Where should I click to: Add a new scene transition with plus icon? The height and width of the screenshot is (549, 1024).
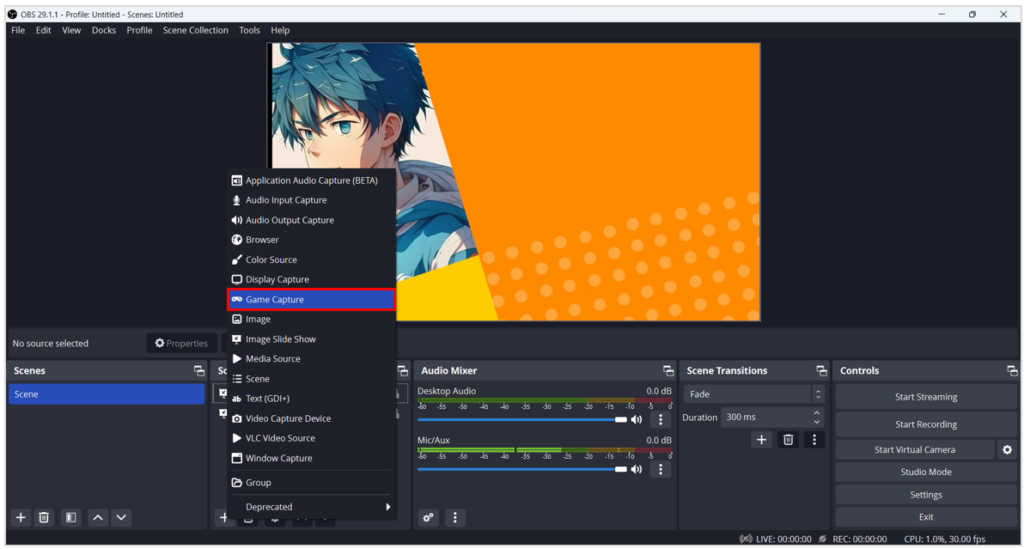pos(761,439)
